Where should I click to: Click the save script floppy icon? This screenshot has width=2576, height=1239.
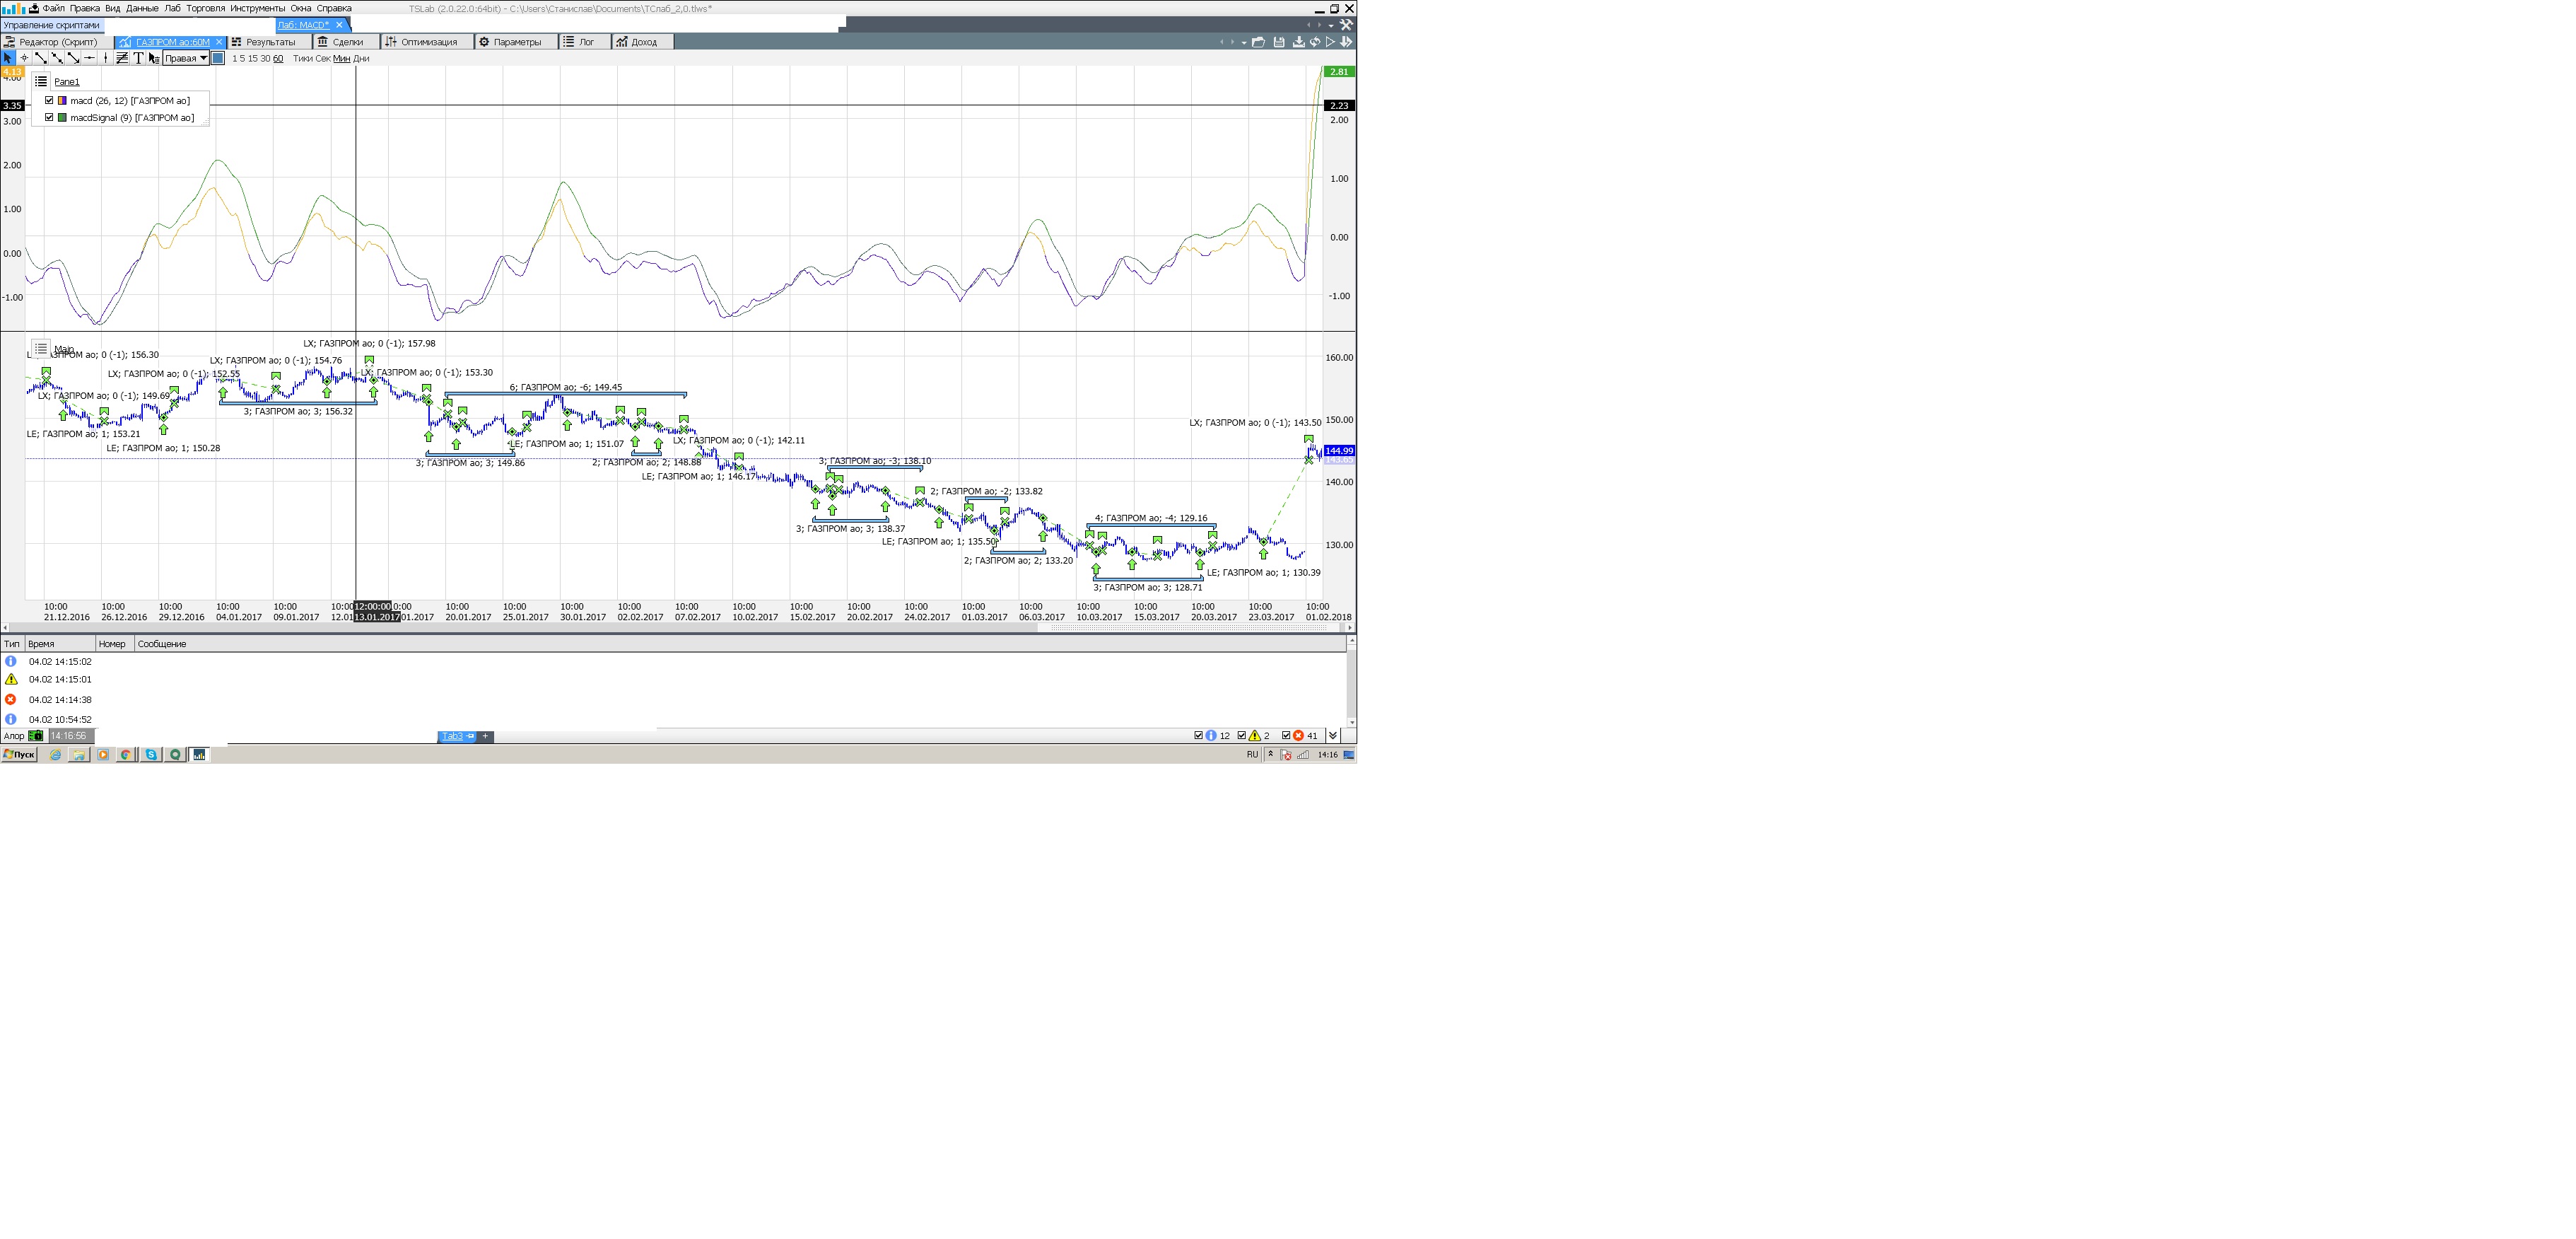click(1278, 42)
